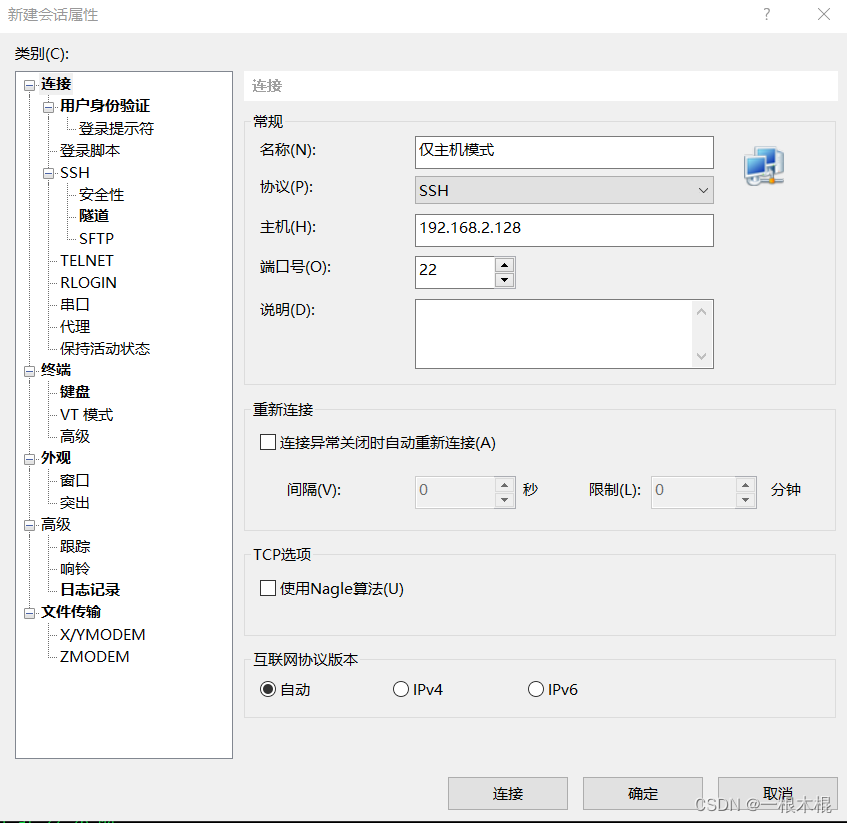Click the 说明 scrollbar up arrow
This screenshot has height=823, width=847.
tap(702, 312)
